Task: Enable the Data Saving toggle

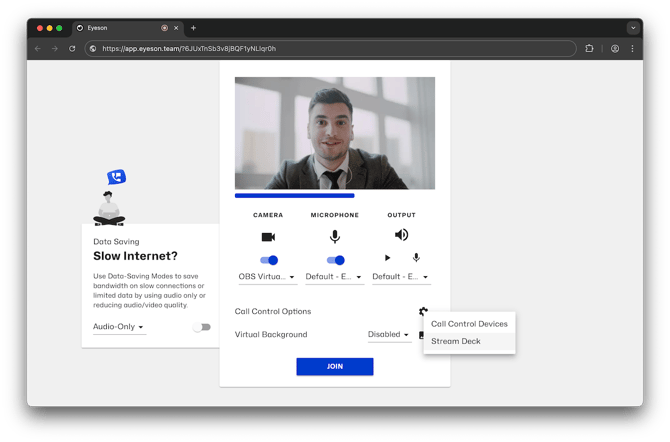Action: [x=202, y=327]
